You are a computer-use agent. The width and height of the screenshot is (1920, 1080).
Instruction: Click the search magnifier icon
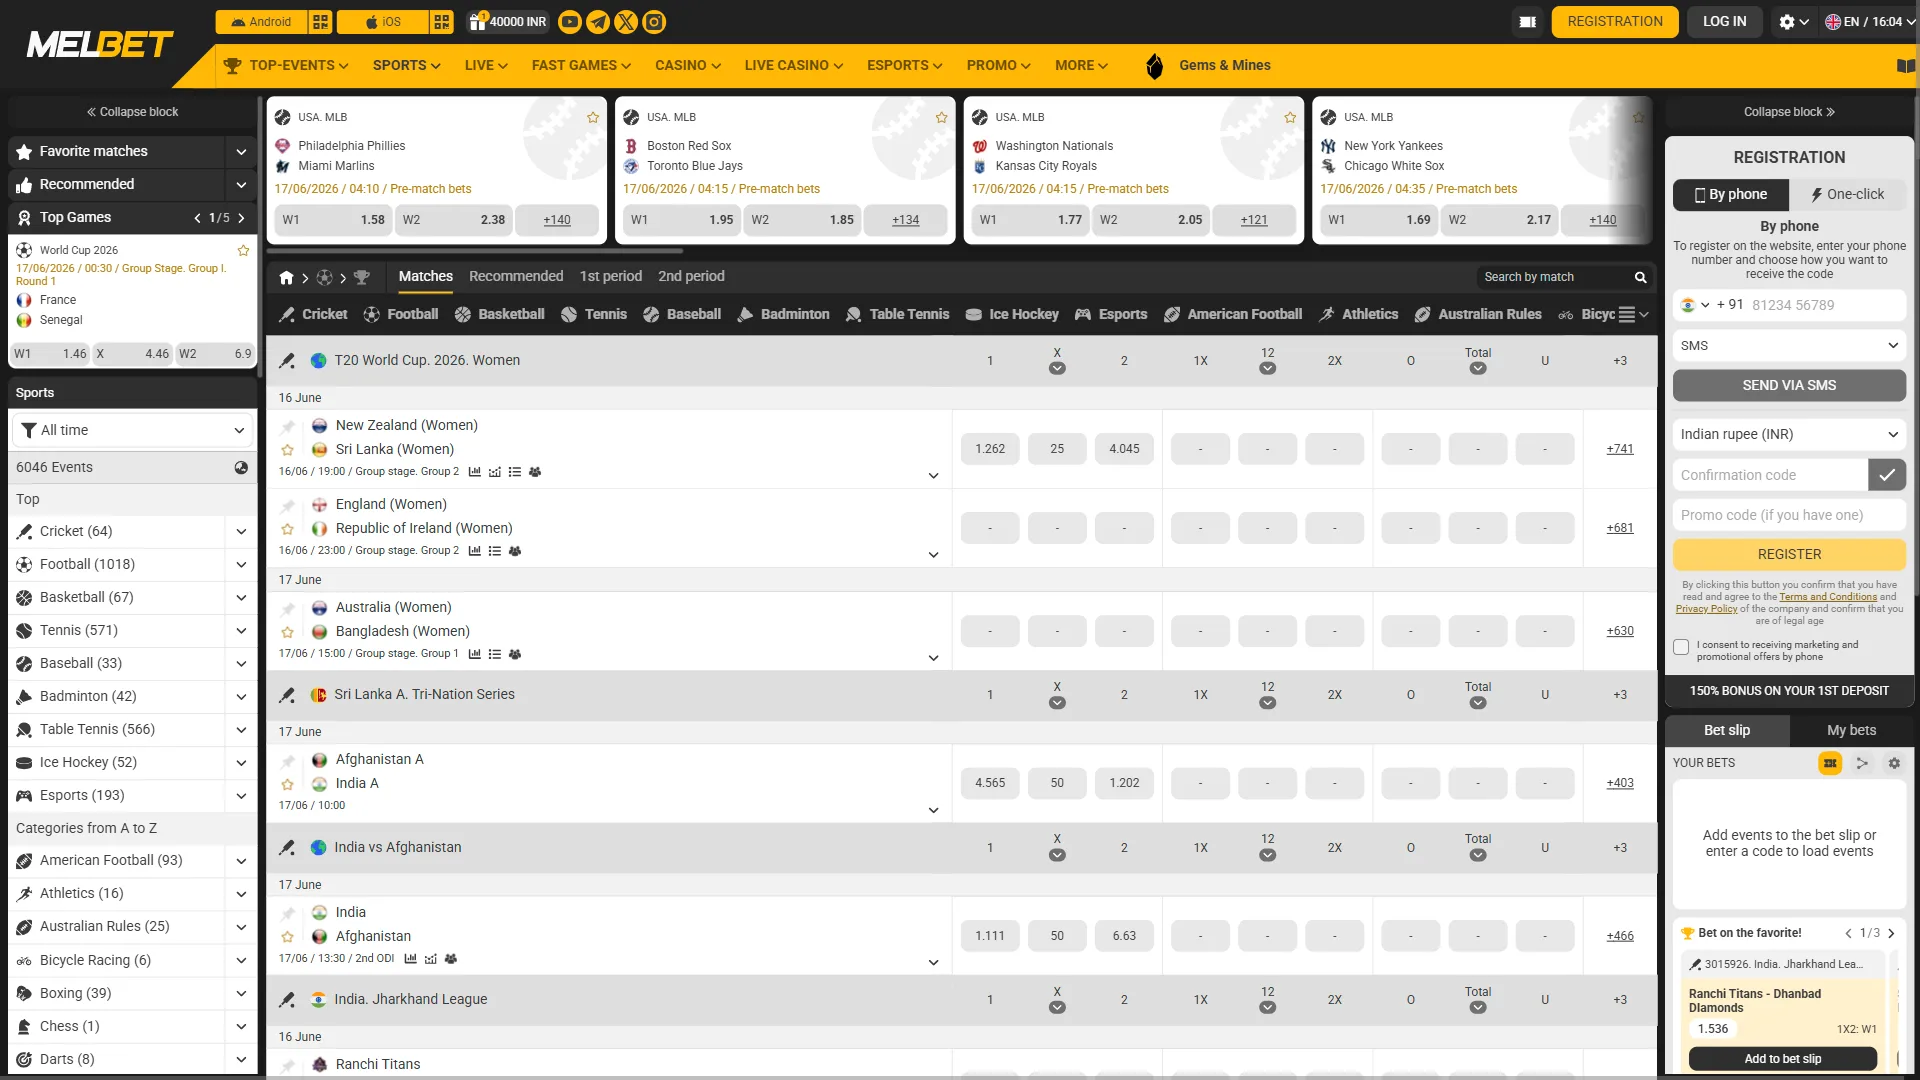click(1640, 277)
